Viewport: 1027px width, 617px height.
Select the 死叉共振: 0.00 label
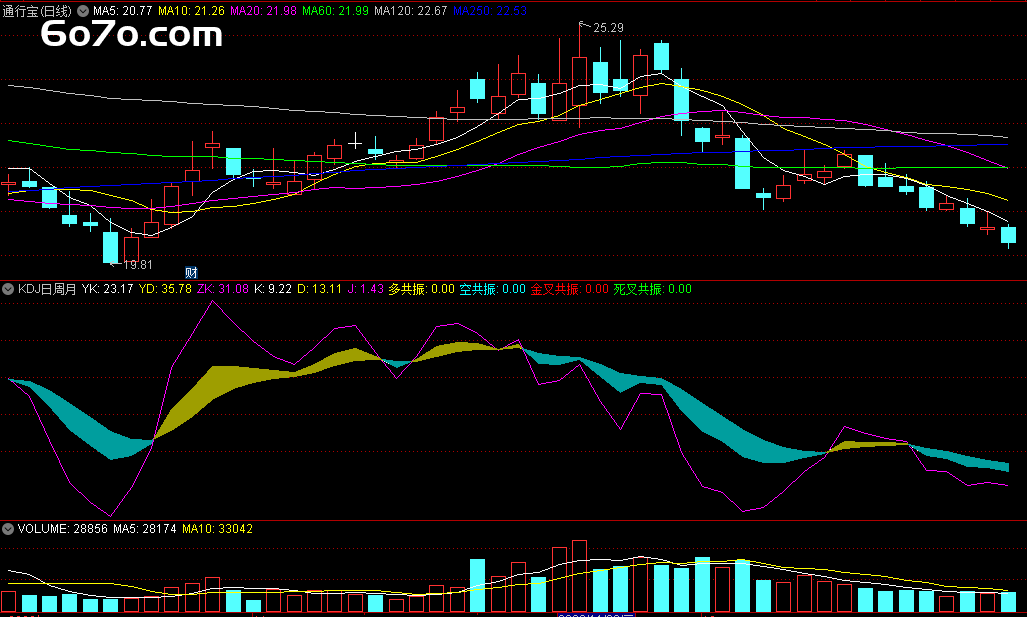click(x=652, y=289)
